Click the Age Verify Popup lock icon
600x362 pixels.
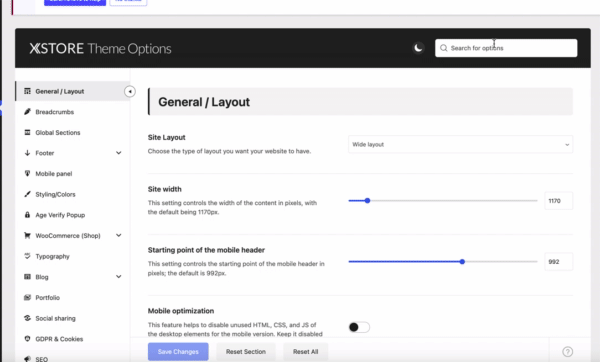point(27,215)
